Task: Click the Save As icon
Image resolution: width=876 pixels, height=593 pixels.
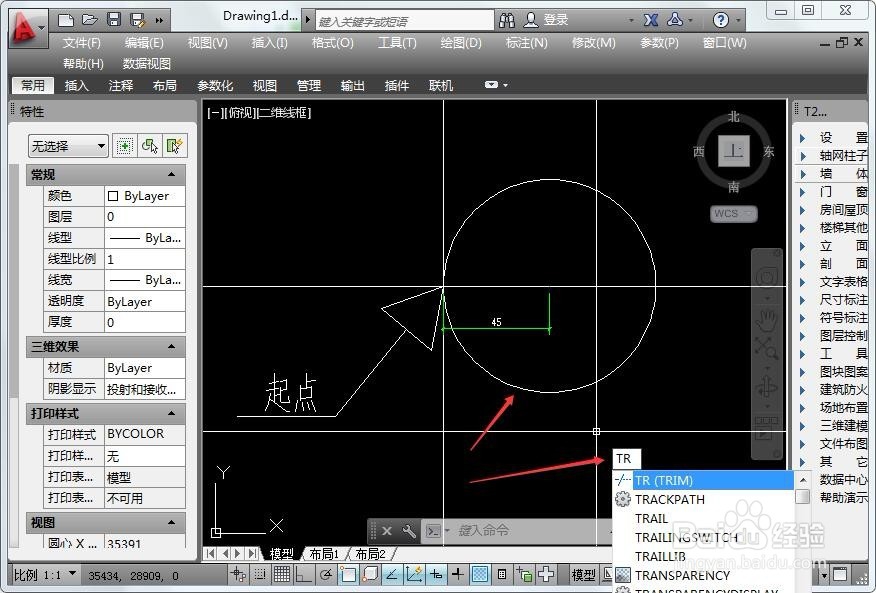Action: (x=137, y=21)
